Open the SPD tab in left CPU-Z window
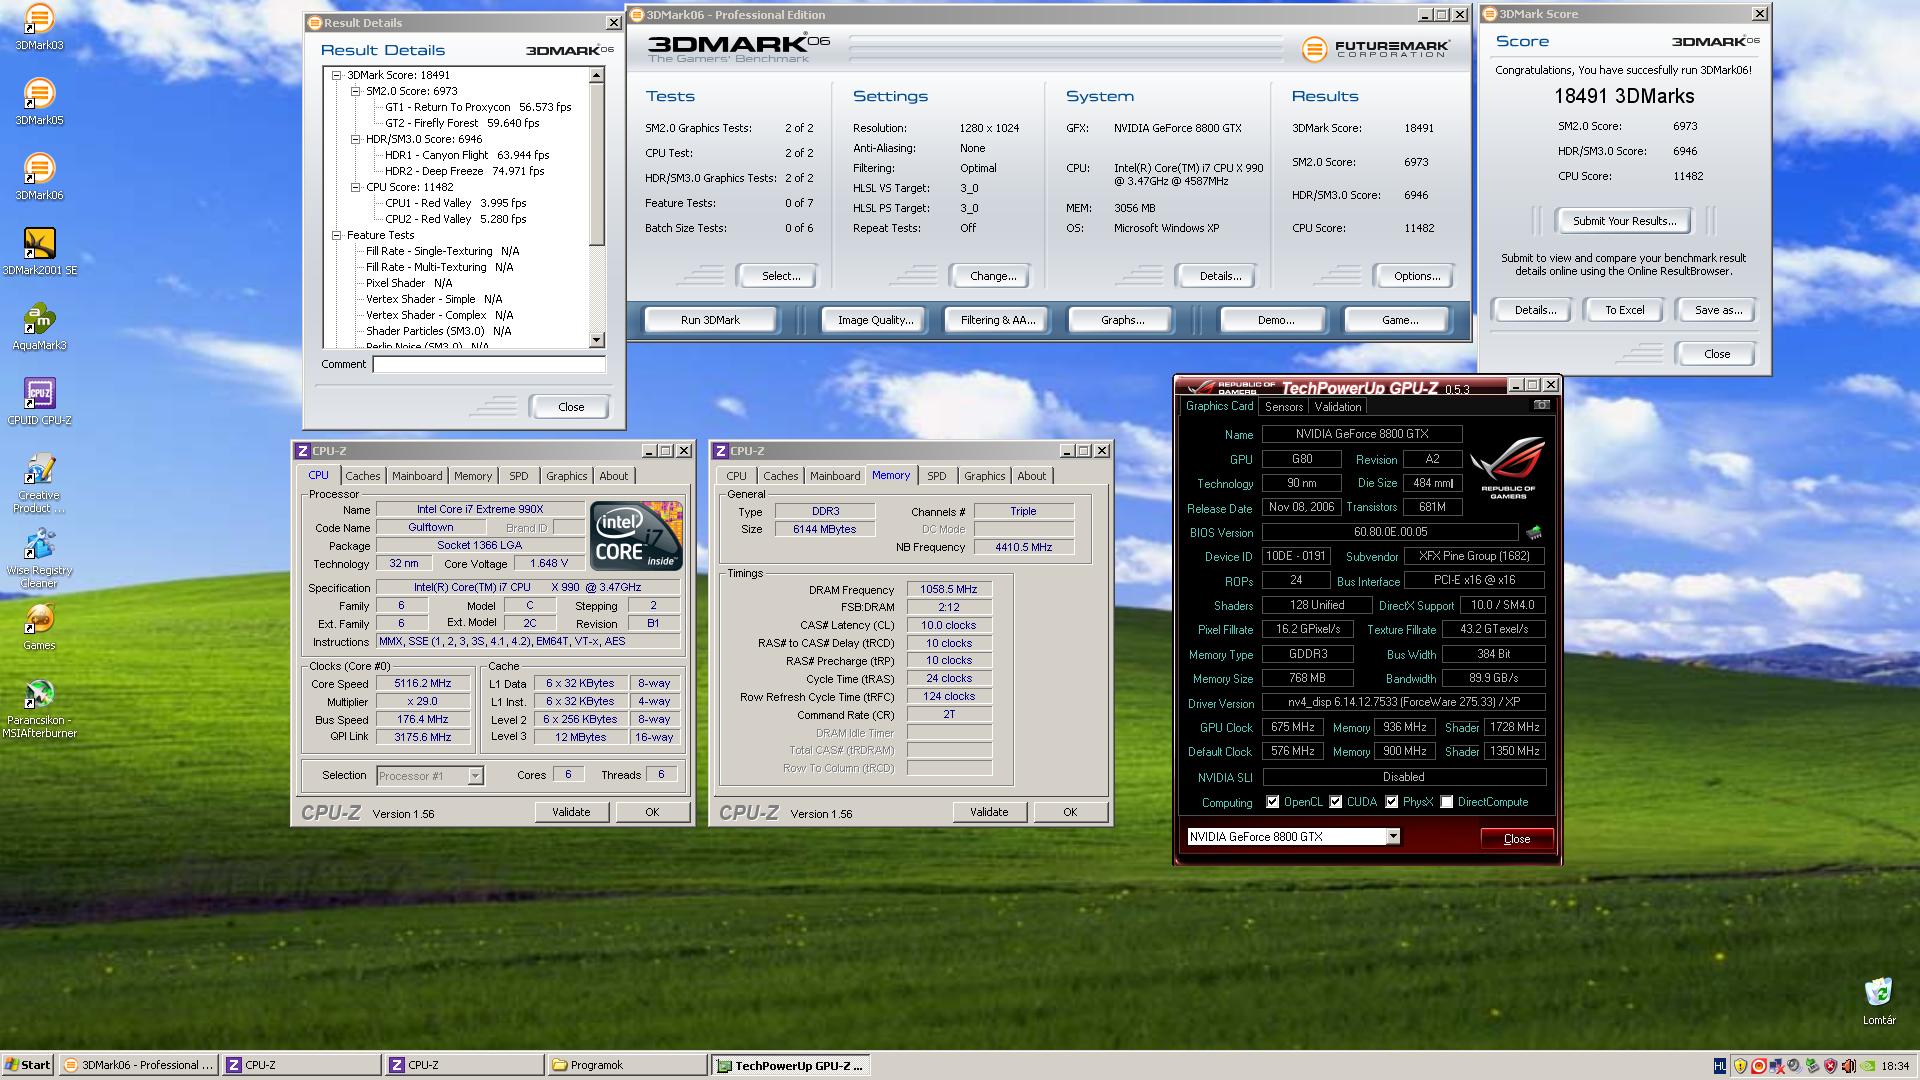The image size is (1920, 1080). (518, 476)
